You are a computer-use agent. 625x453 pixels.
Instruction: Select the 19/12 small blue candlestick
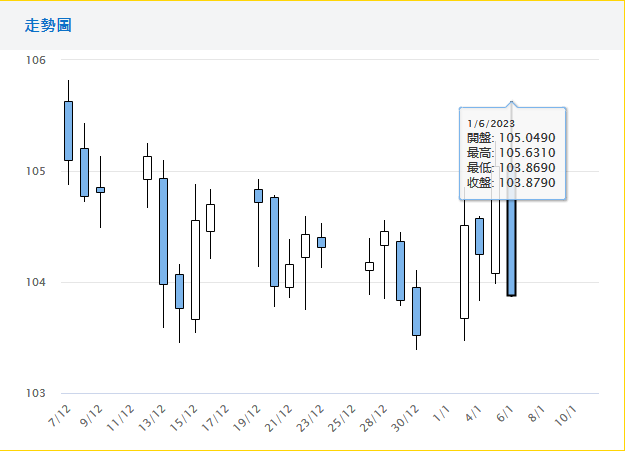click(258, 195)
